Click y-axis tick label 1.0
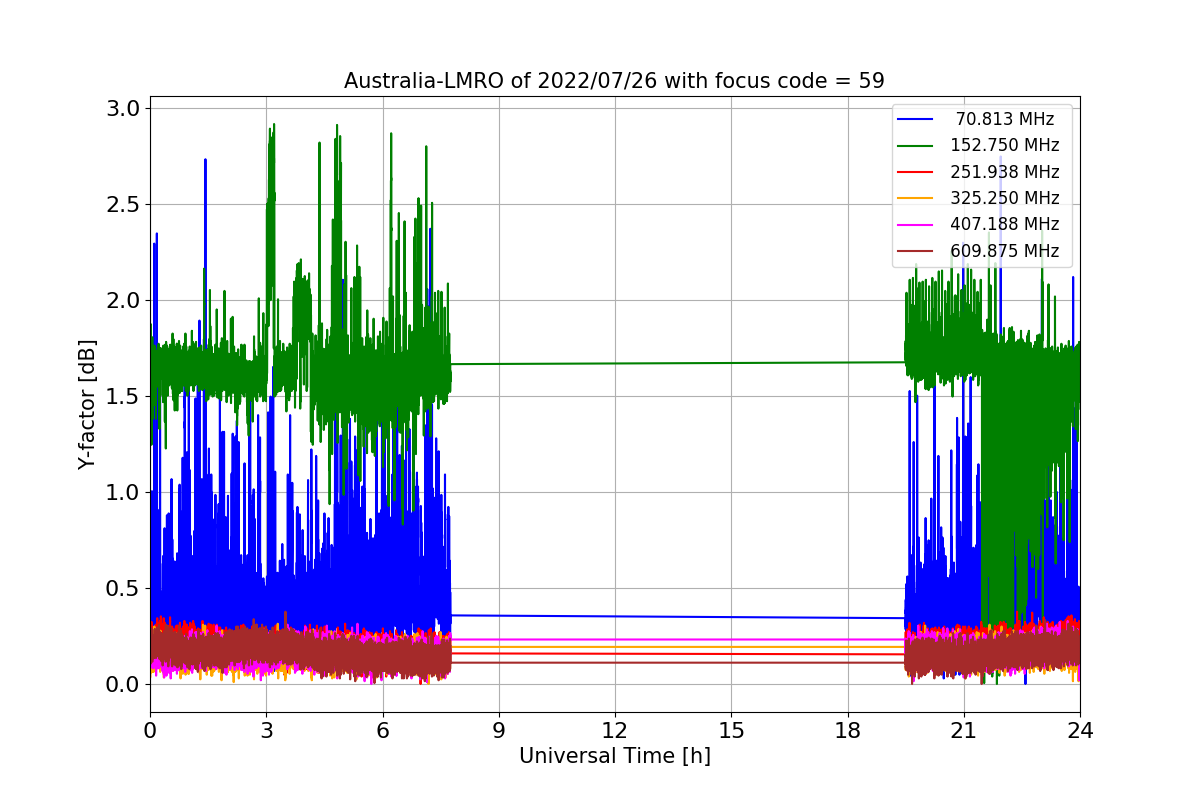Image resolution: width=1200 pixels, height=800 pixels. pyautogui.click(x=124, y=493)
